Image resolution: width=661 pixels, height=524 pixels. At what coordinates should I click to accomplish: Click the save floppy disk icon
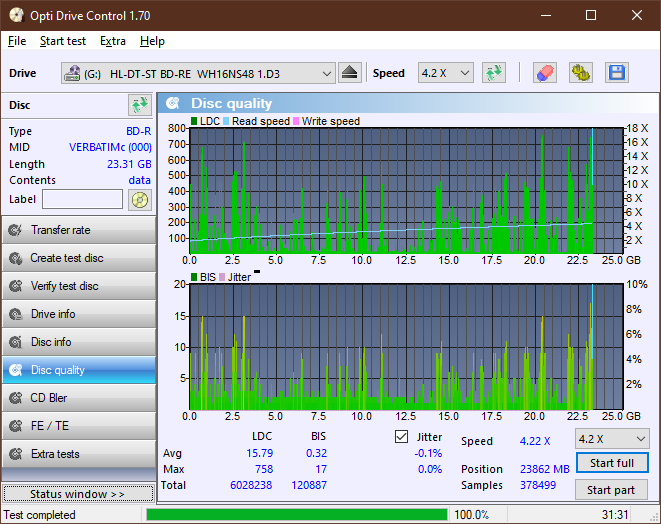[x=616, y=73]
